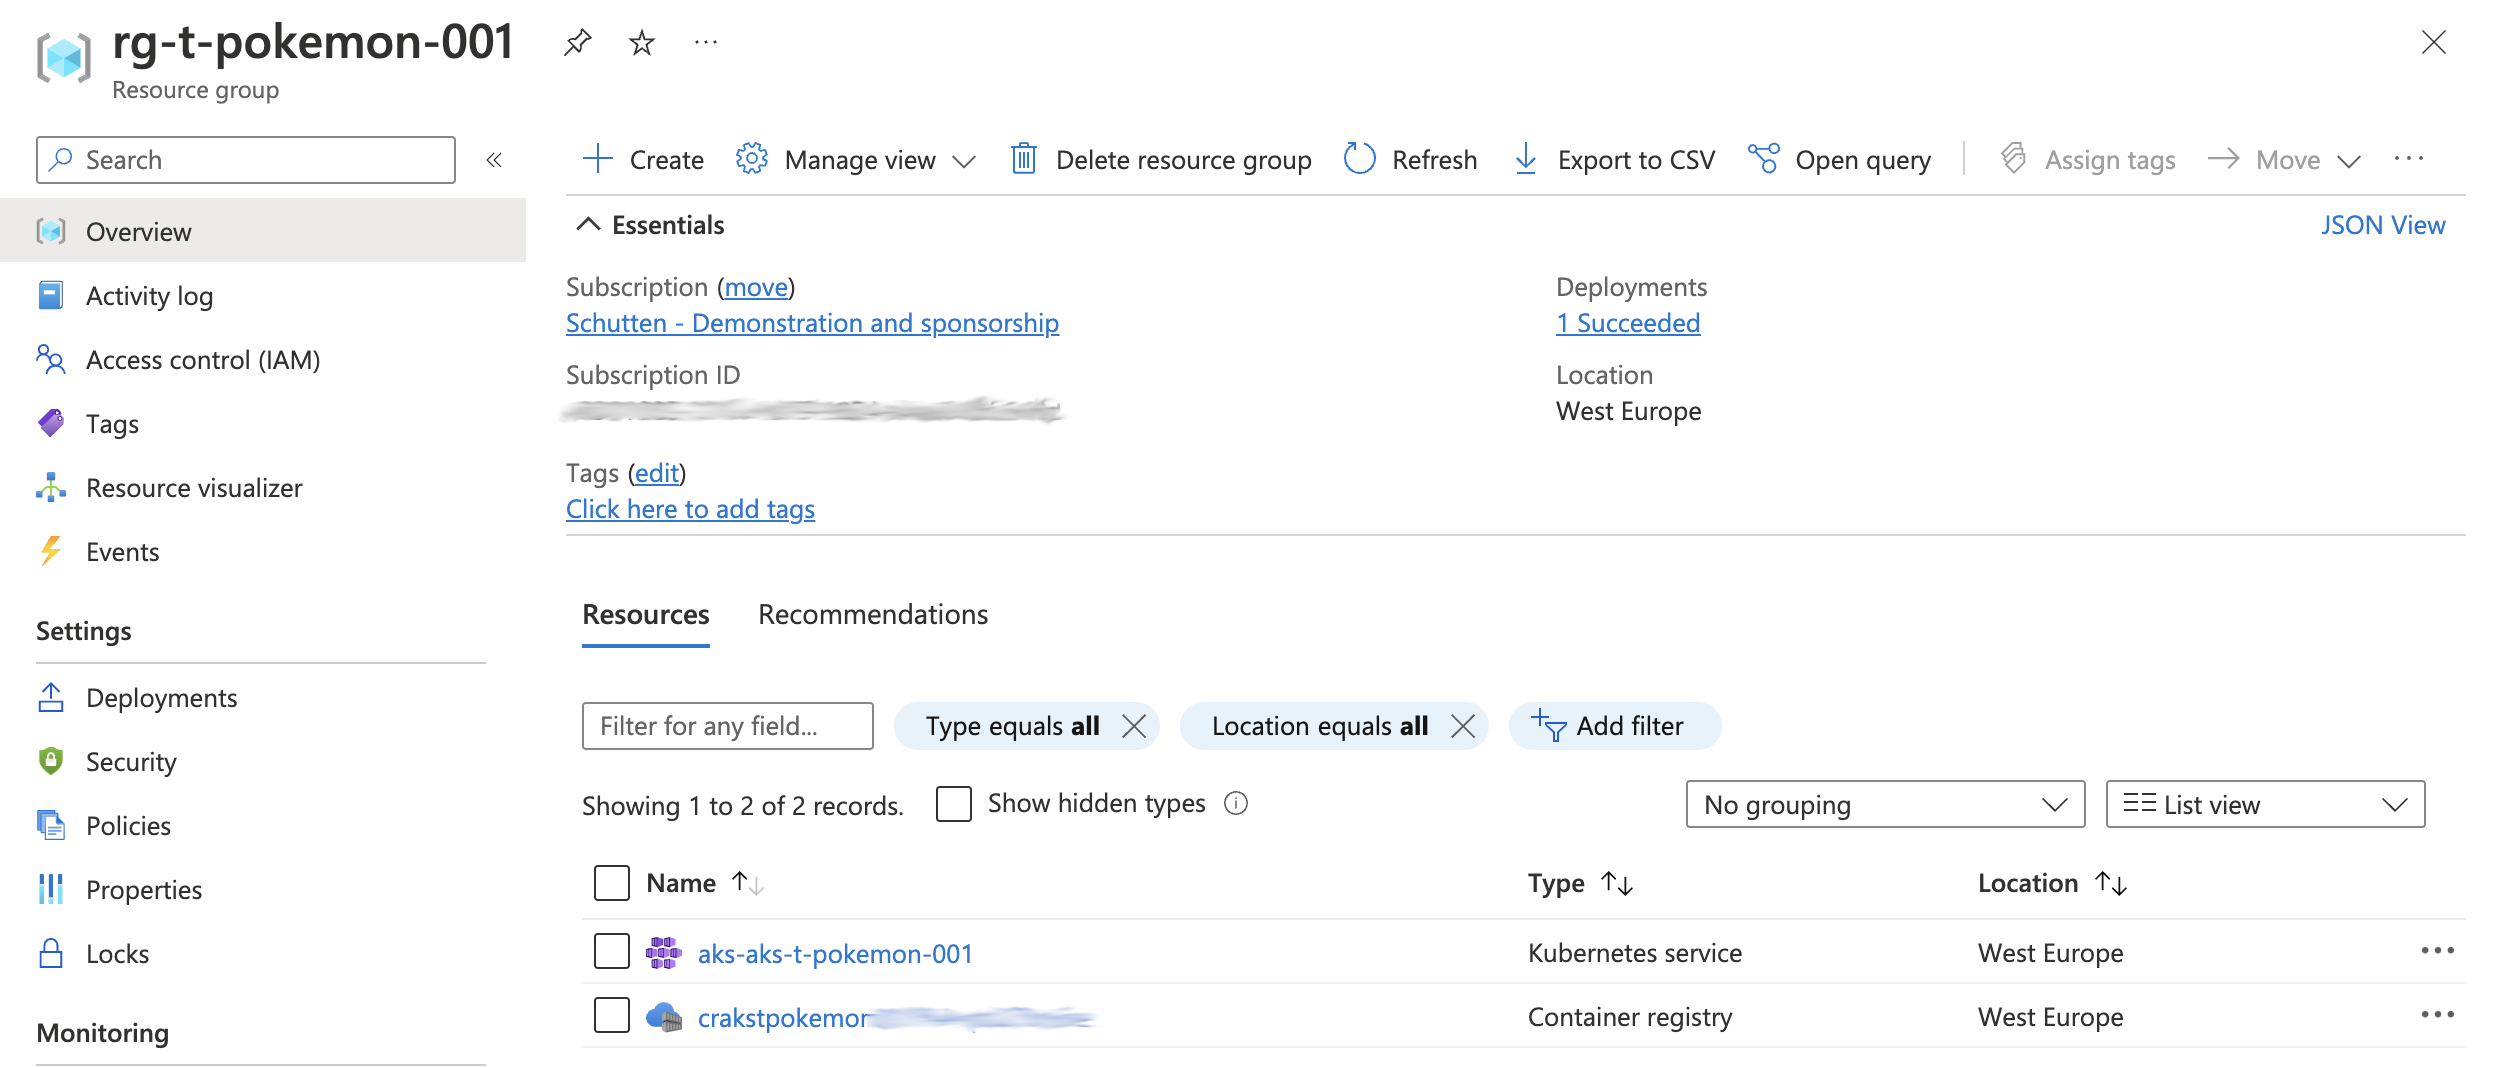Collapse the left sidebar menu
Viewport: 2502px width, 1068px height.
click(494, 160)
